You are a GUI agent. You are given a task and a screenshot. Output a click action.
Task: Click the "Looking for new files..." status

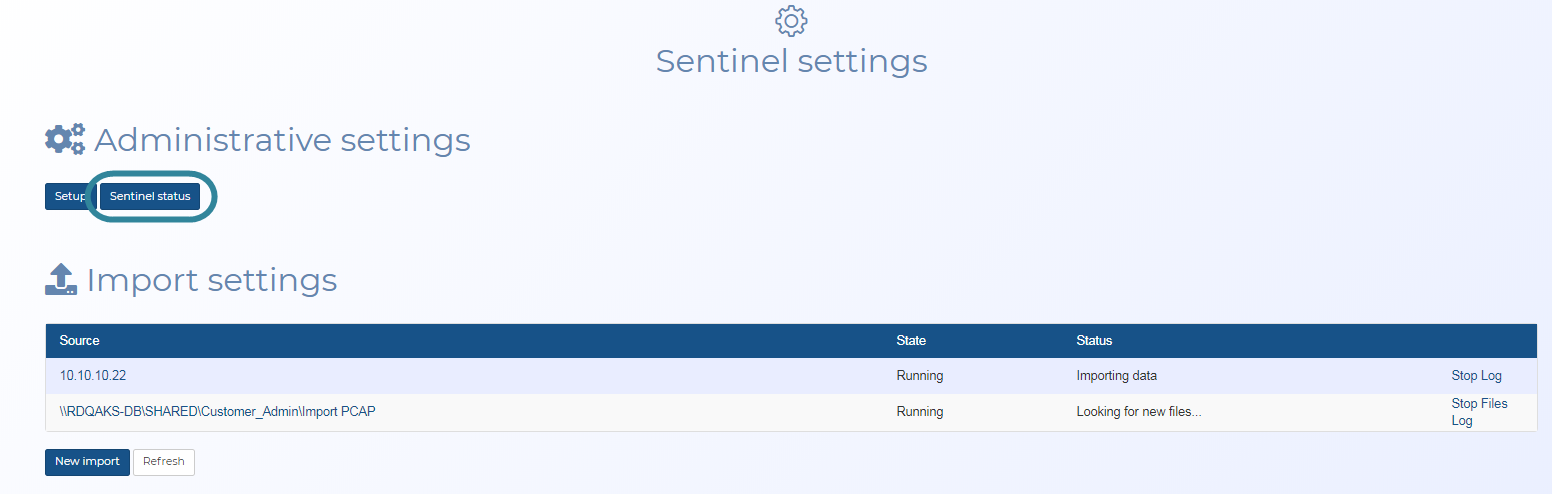pos(1139,412)
